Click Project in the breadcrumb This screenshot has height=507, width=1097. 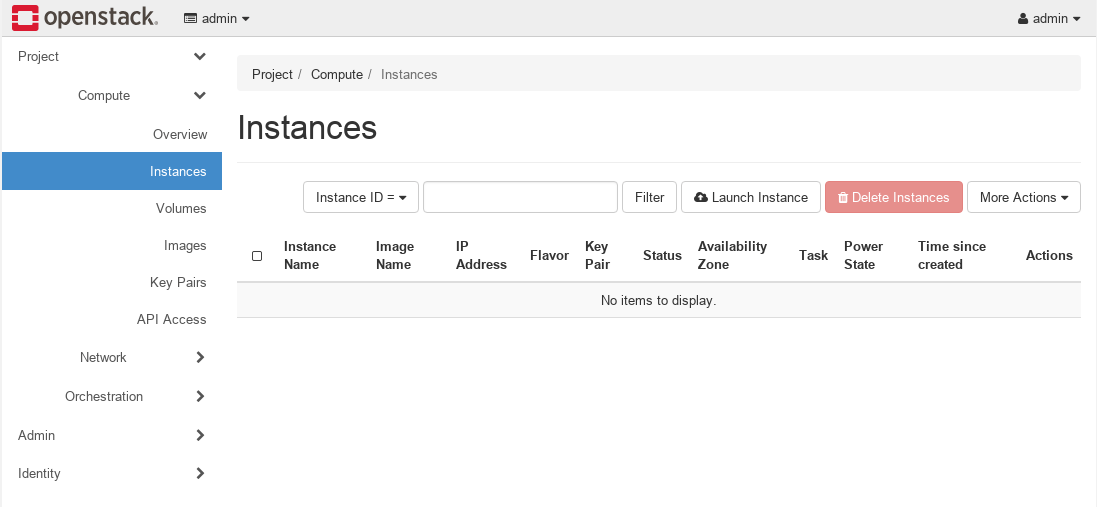tap(272, 74)
